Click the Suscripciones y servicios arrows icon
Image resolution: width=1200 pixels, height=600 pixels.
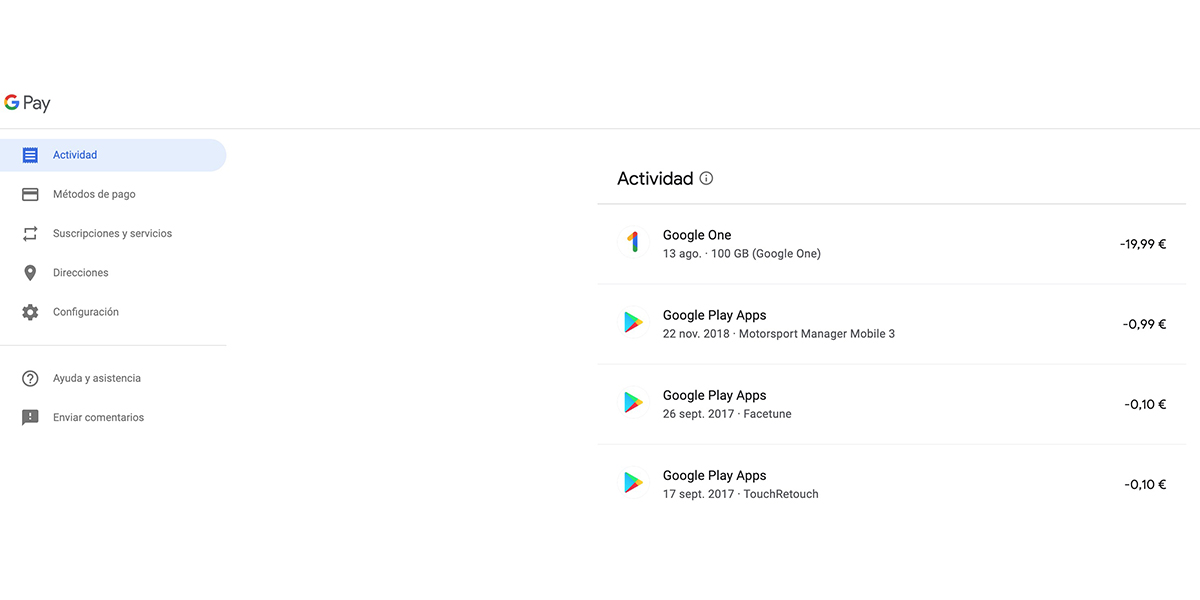point(32,233)
